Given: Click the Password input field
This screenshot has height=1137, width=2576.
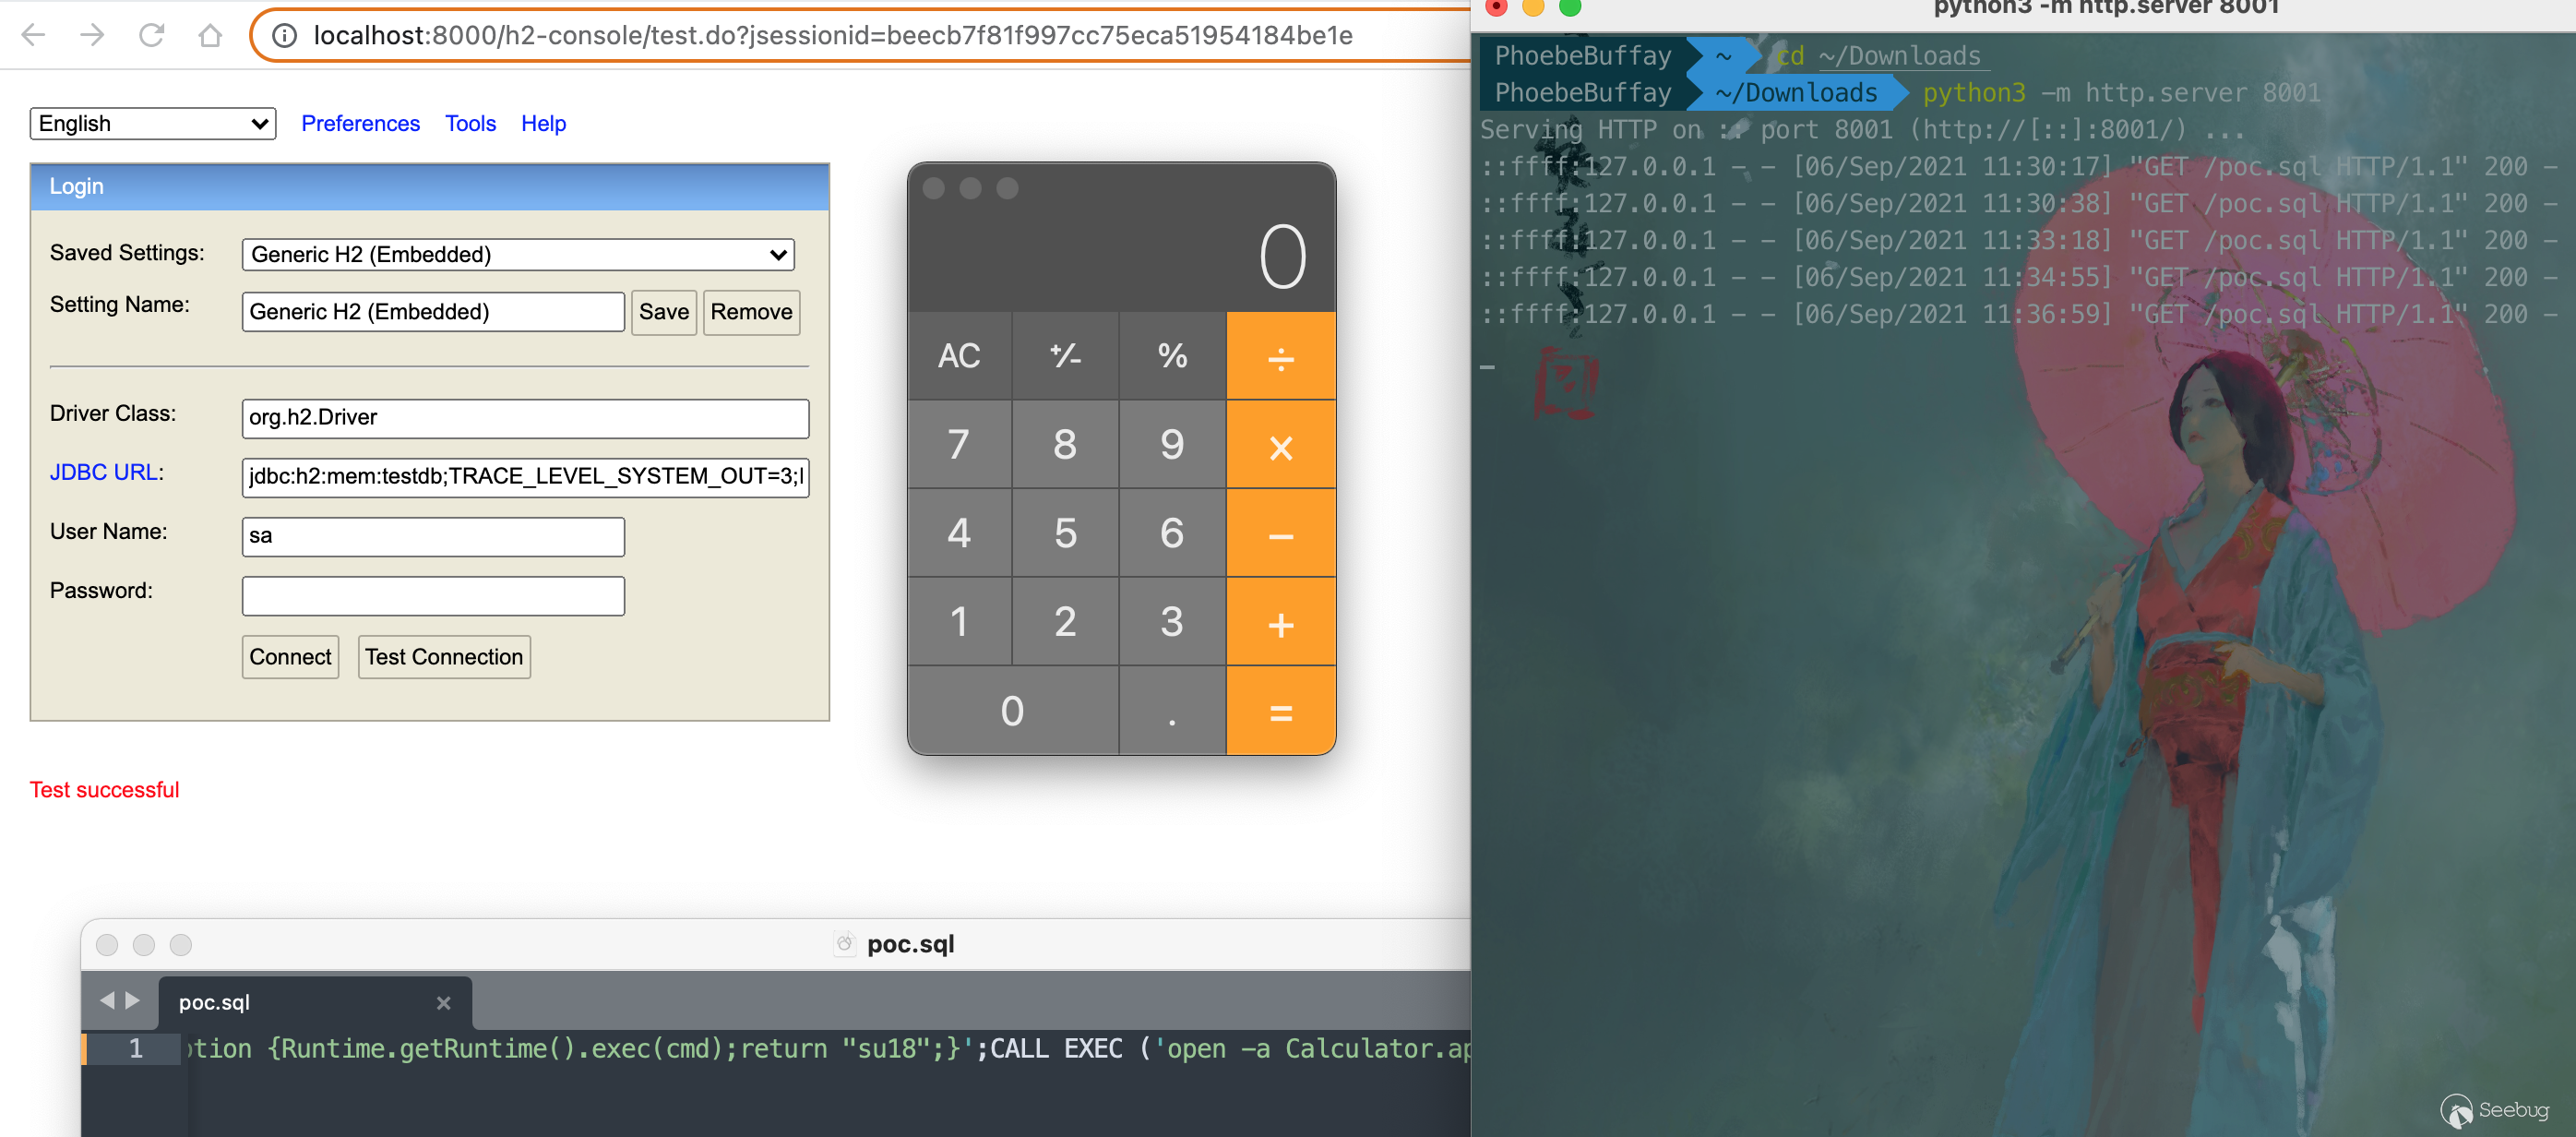Looking at the screenshot, I should click(x=432, y=596).
